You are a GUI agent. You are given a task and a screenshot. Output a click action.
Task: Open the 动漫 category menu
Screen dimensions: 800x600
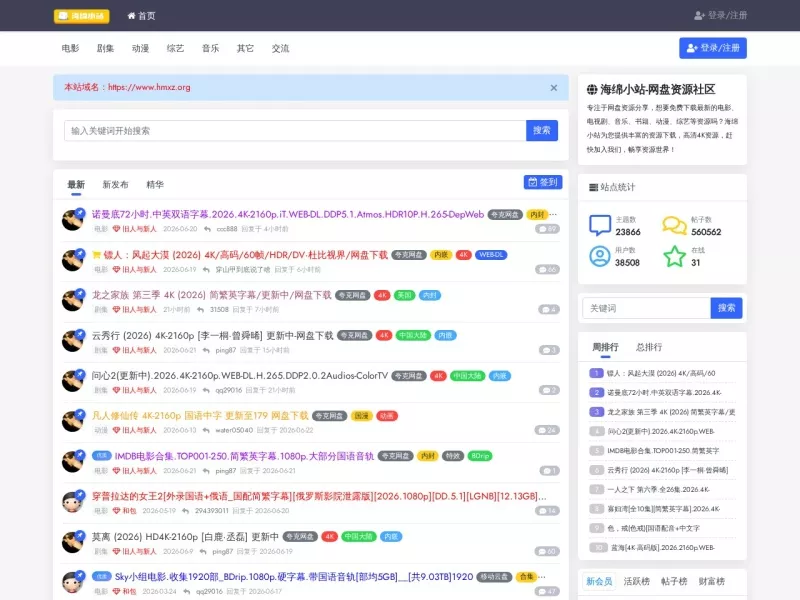click(x=140, y=48)
